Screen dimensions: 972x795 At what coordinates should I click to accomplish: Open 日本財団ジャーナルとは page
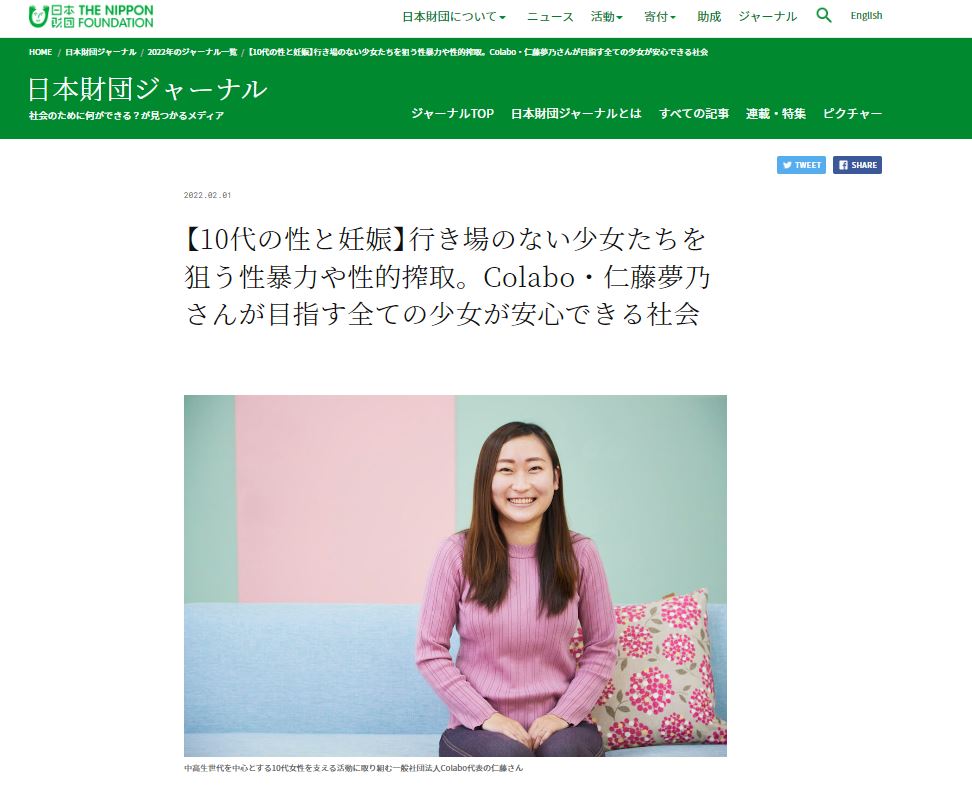[576, 113]
